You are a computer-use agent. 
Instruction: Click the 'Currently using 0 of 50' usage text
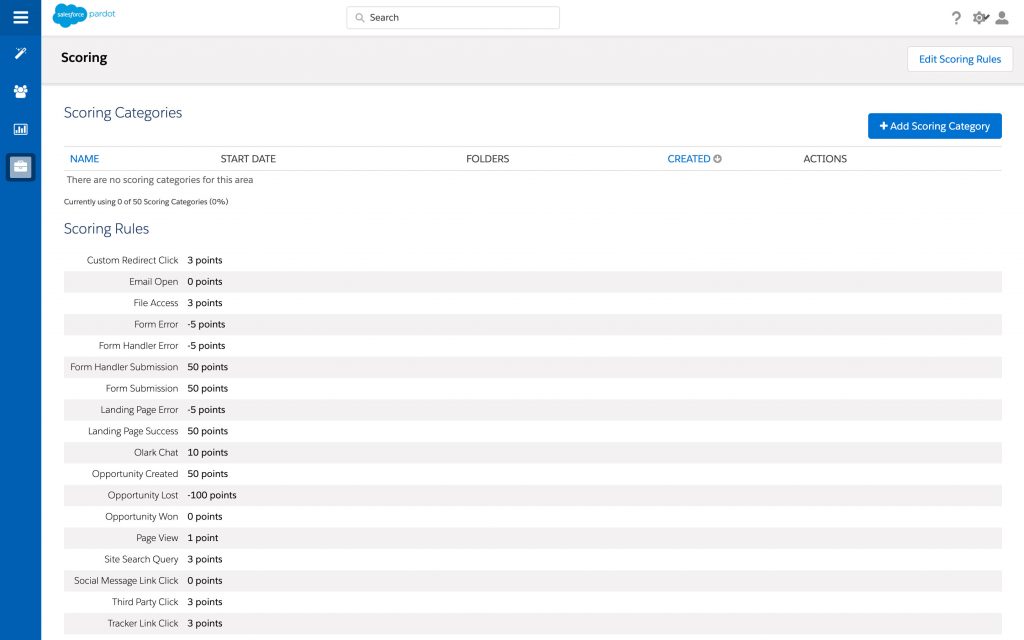coord(146,202)
